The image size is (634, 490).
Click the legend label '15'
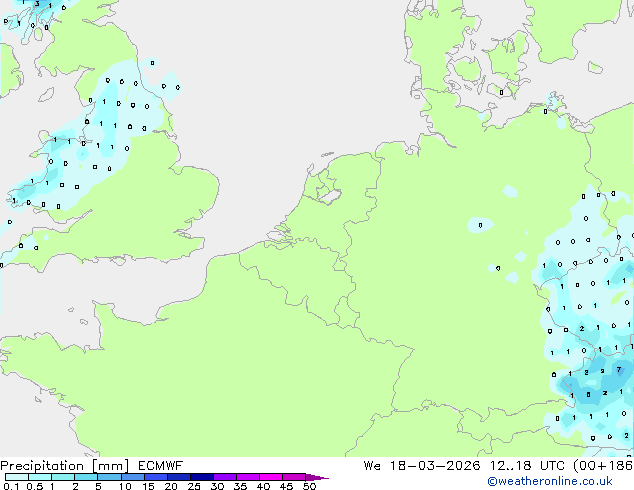click(x=148, y=486)
